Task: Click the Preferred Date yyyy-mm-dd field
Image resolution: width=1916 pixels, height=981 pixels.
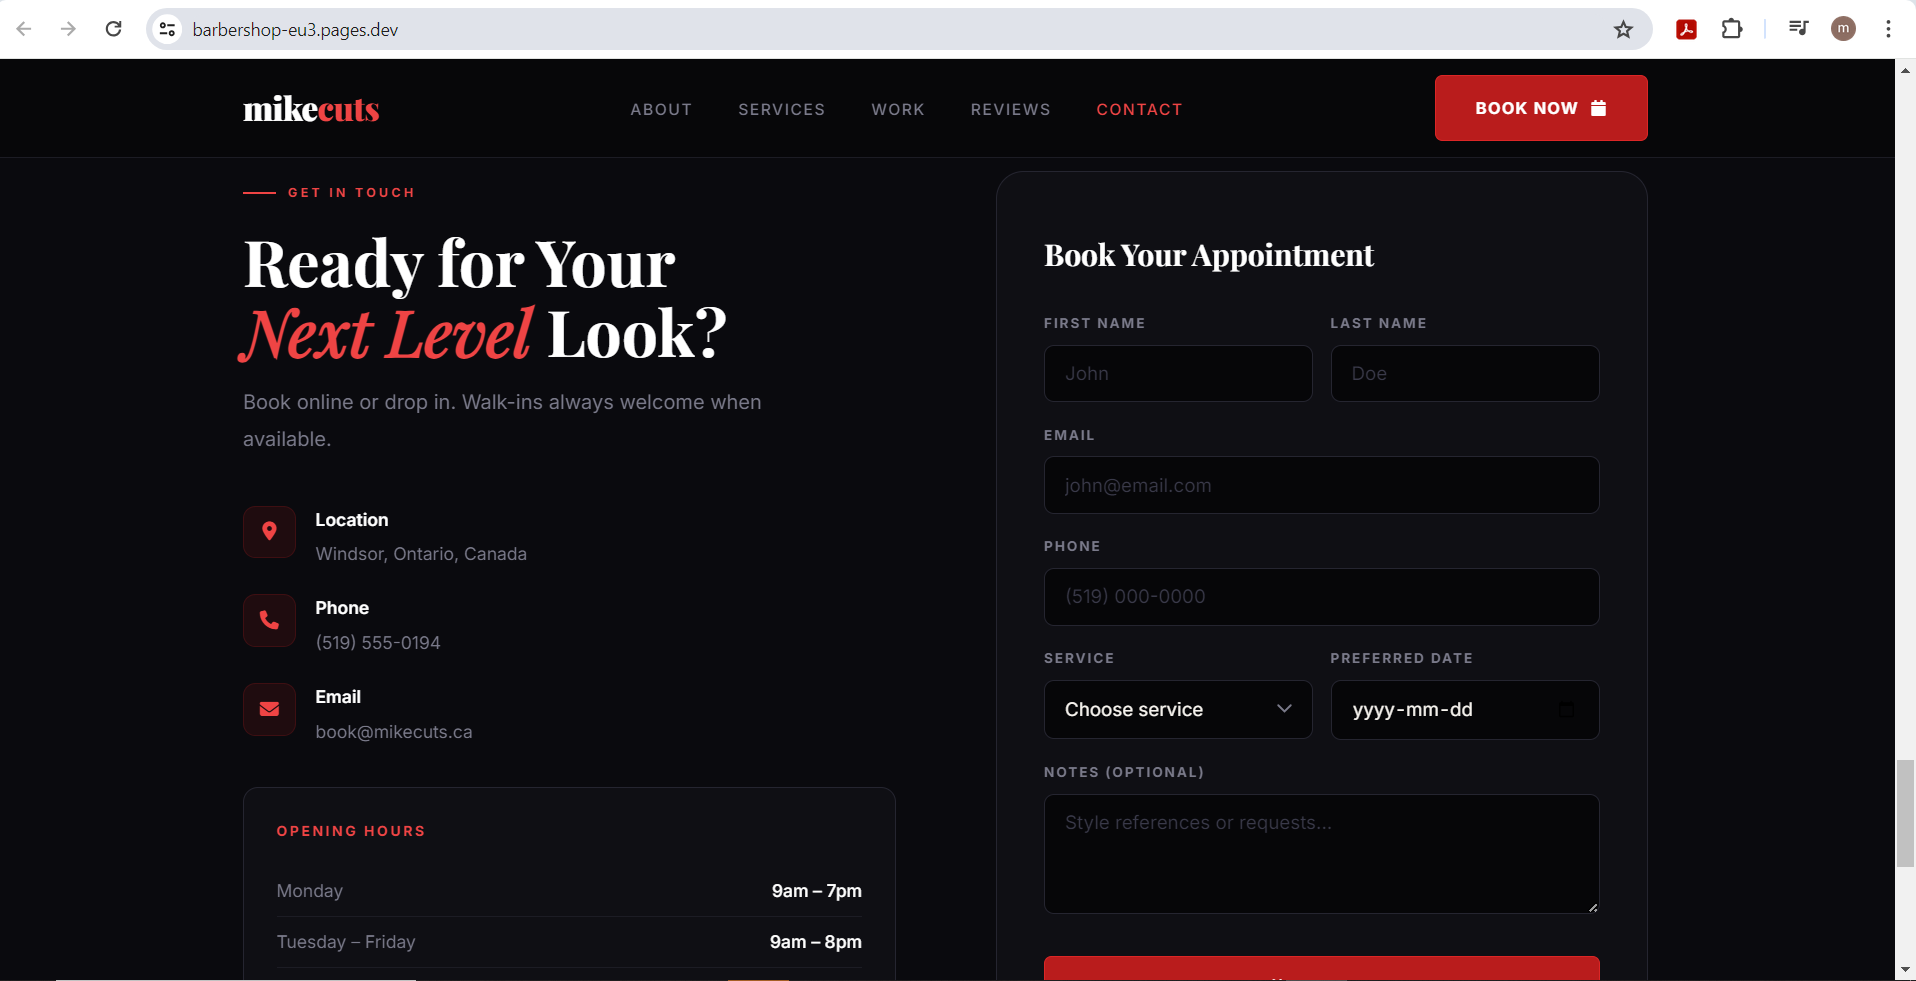Action: coord(1464,709)
